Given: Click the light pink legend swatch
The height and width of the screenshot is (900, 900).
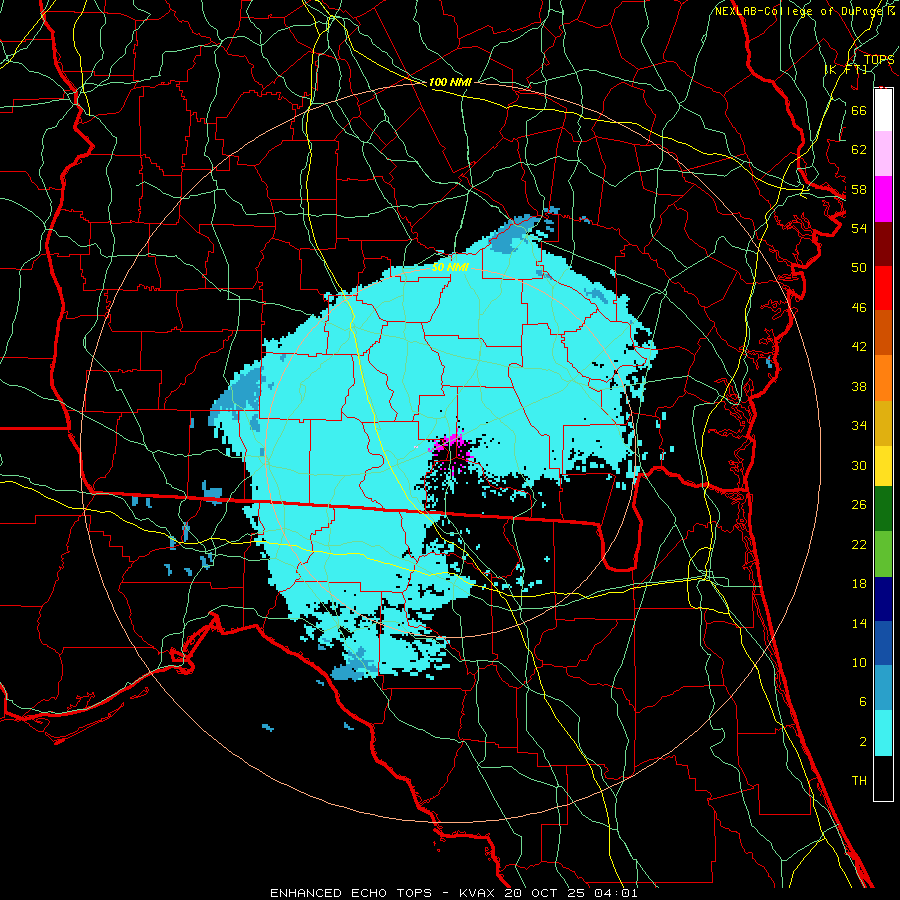Looking at the screenshot, I should [883, 154].
